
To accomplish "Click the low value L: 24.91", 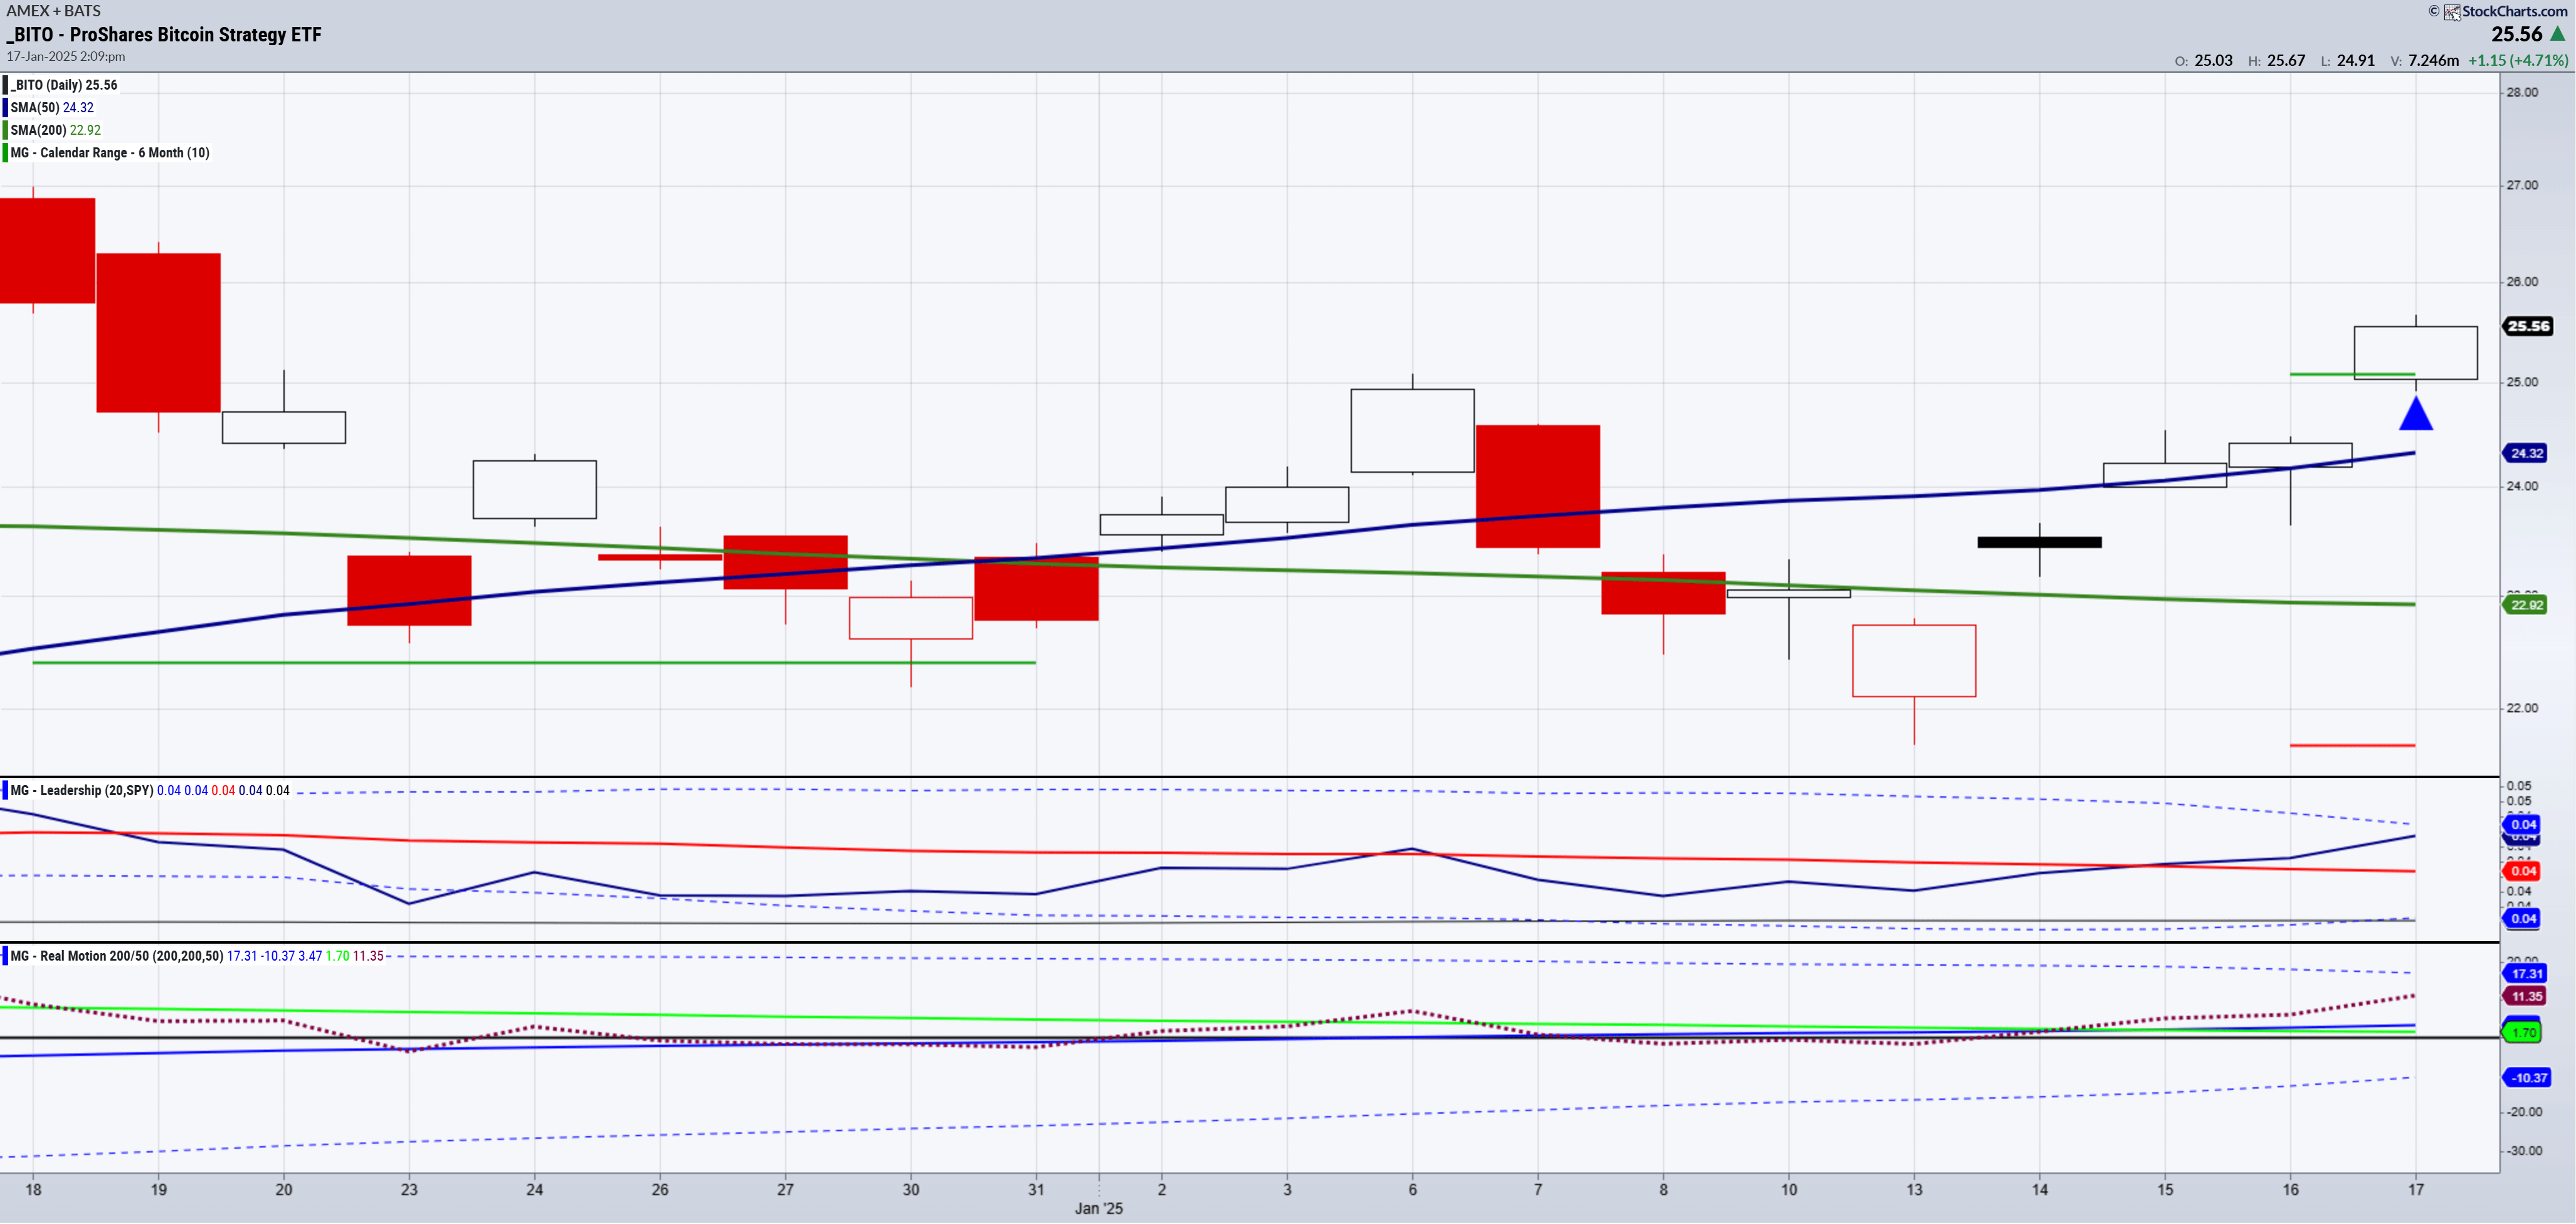I will coord(2348,60).
